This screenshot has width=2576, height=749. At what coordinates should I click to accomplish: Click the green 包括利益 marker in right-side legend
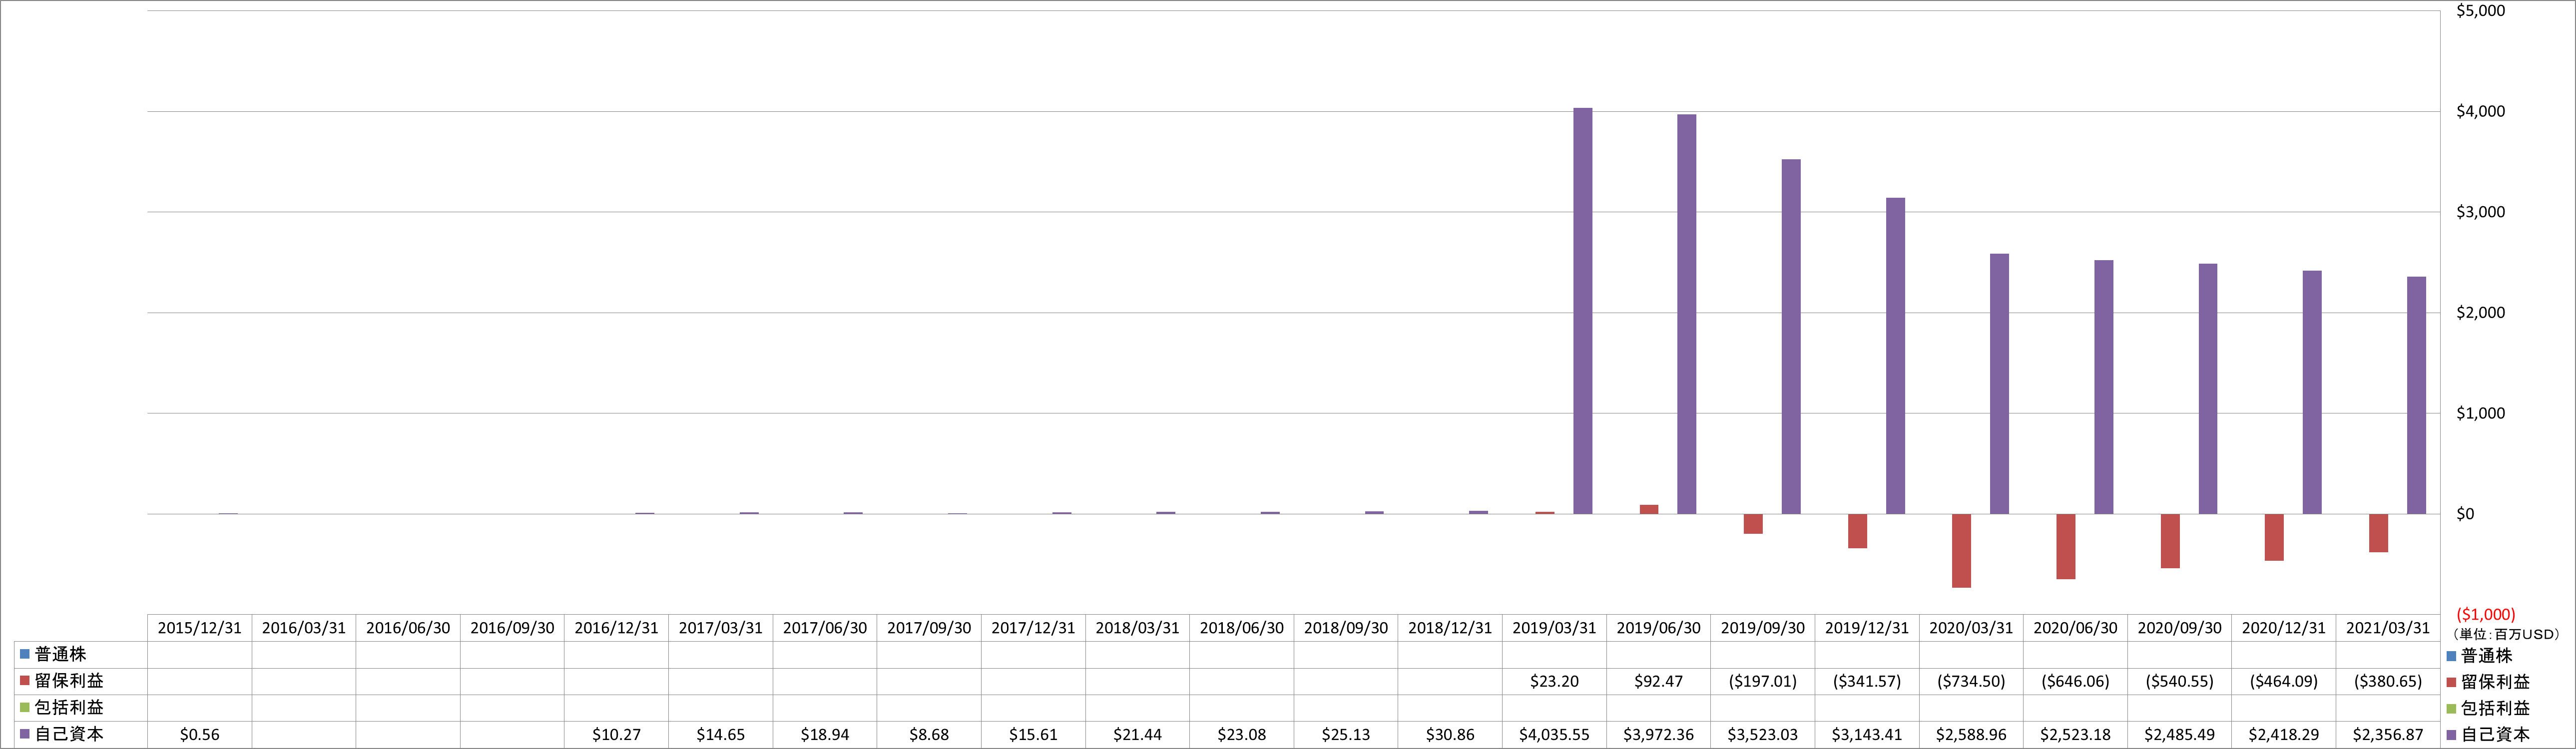[x=2451, y=709]
